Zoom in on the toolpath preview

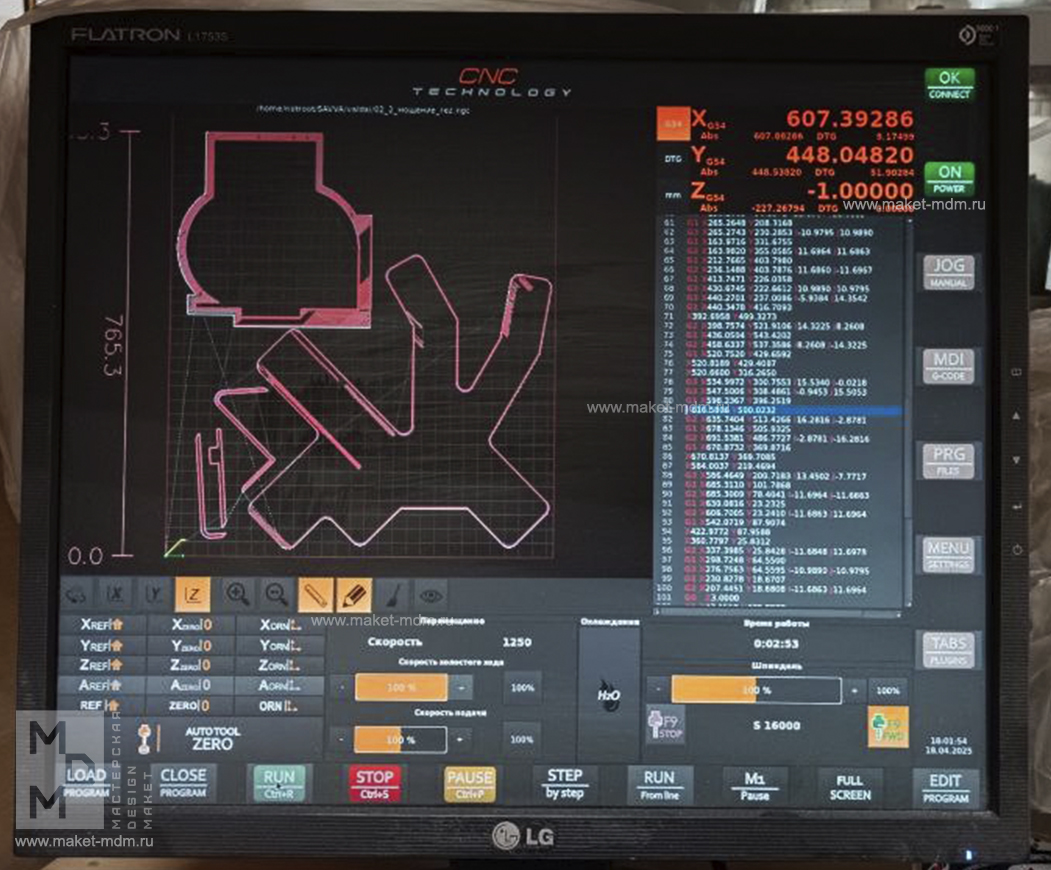tap(237, 595)
